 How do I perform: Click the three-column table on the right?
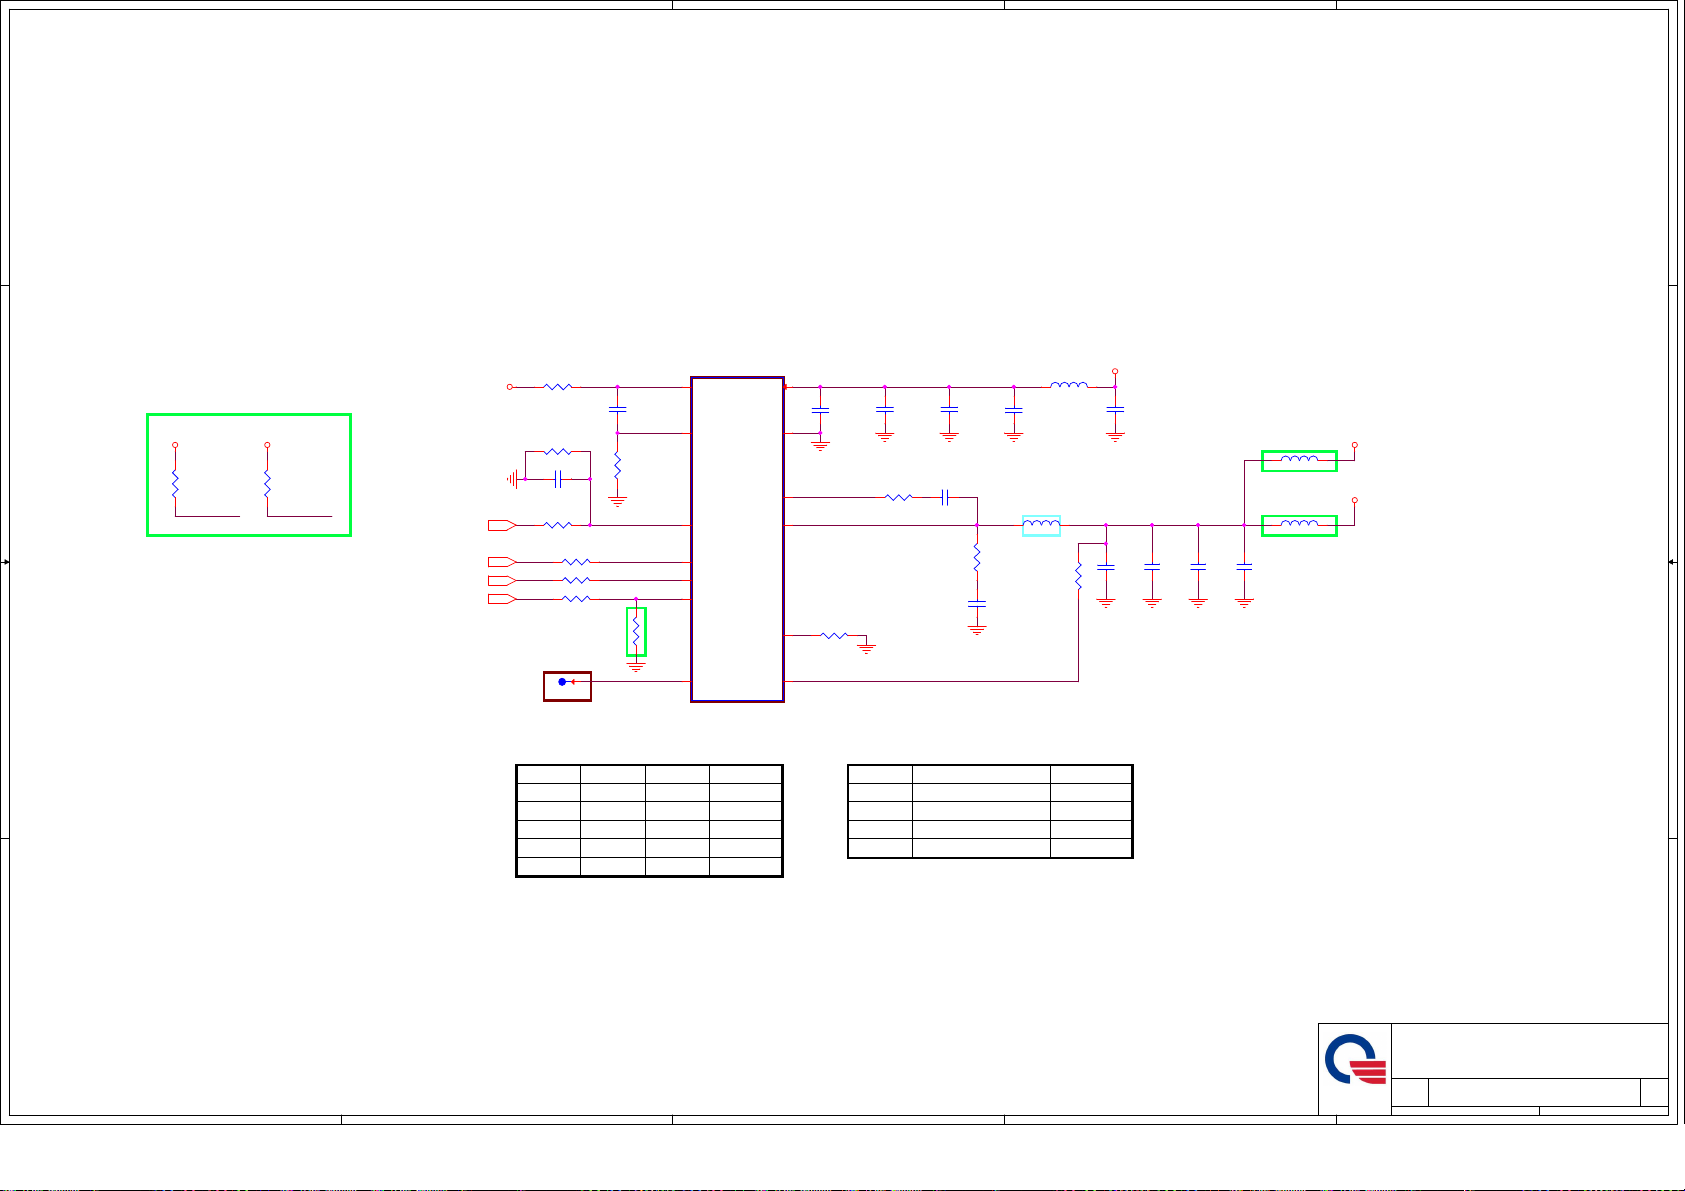pyautogui.click(x=990, y=811)
